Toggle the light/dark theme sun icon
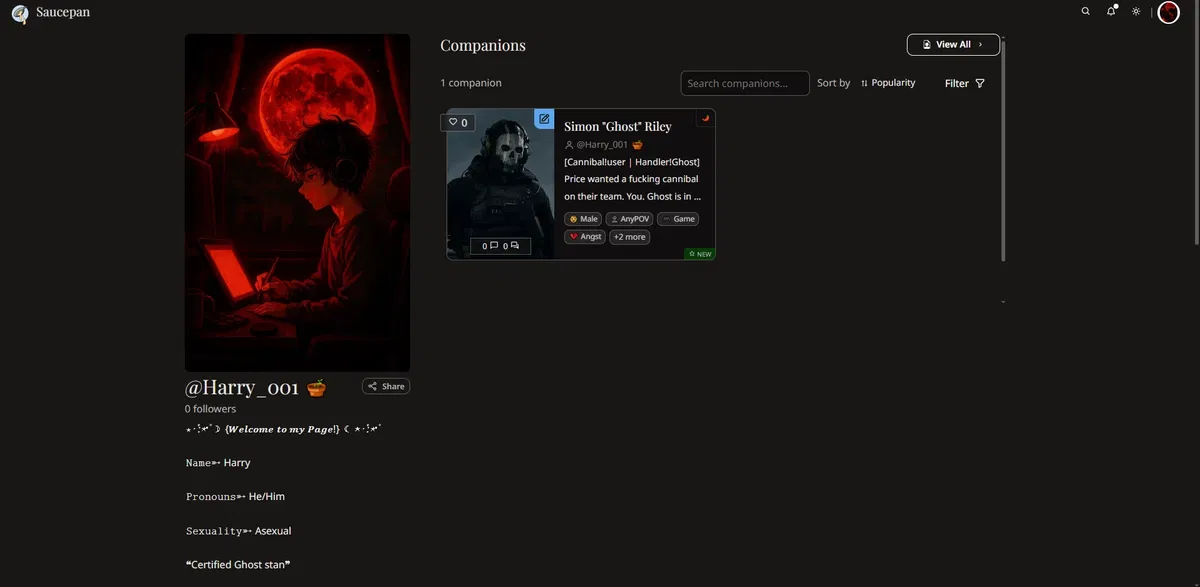 point(1136,12)
